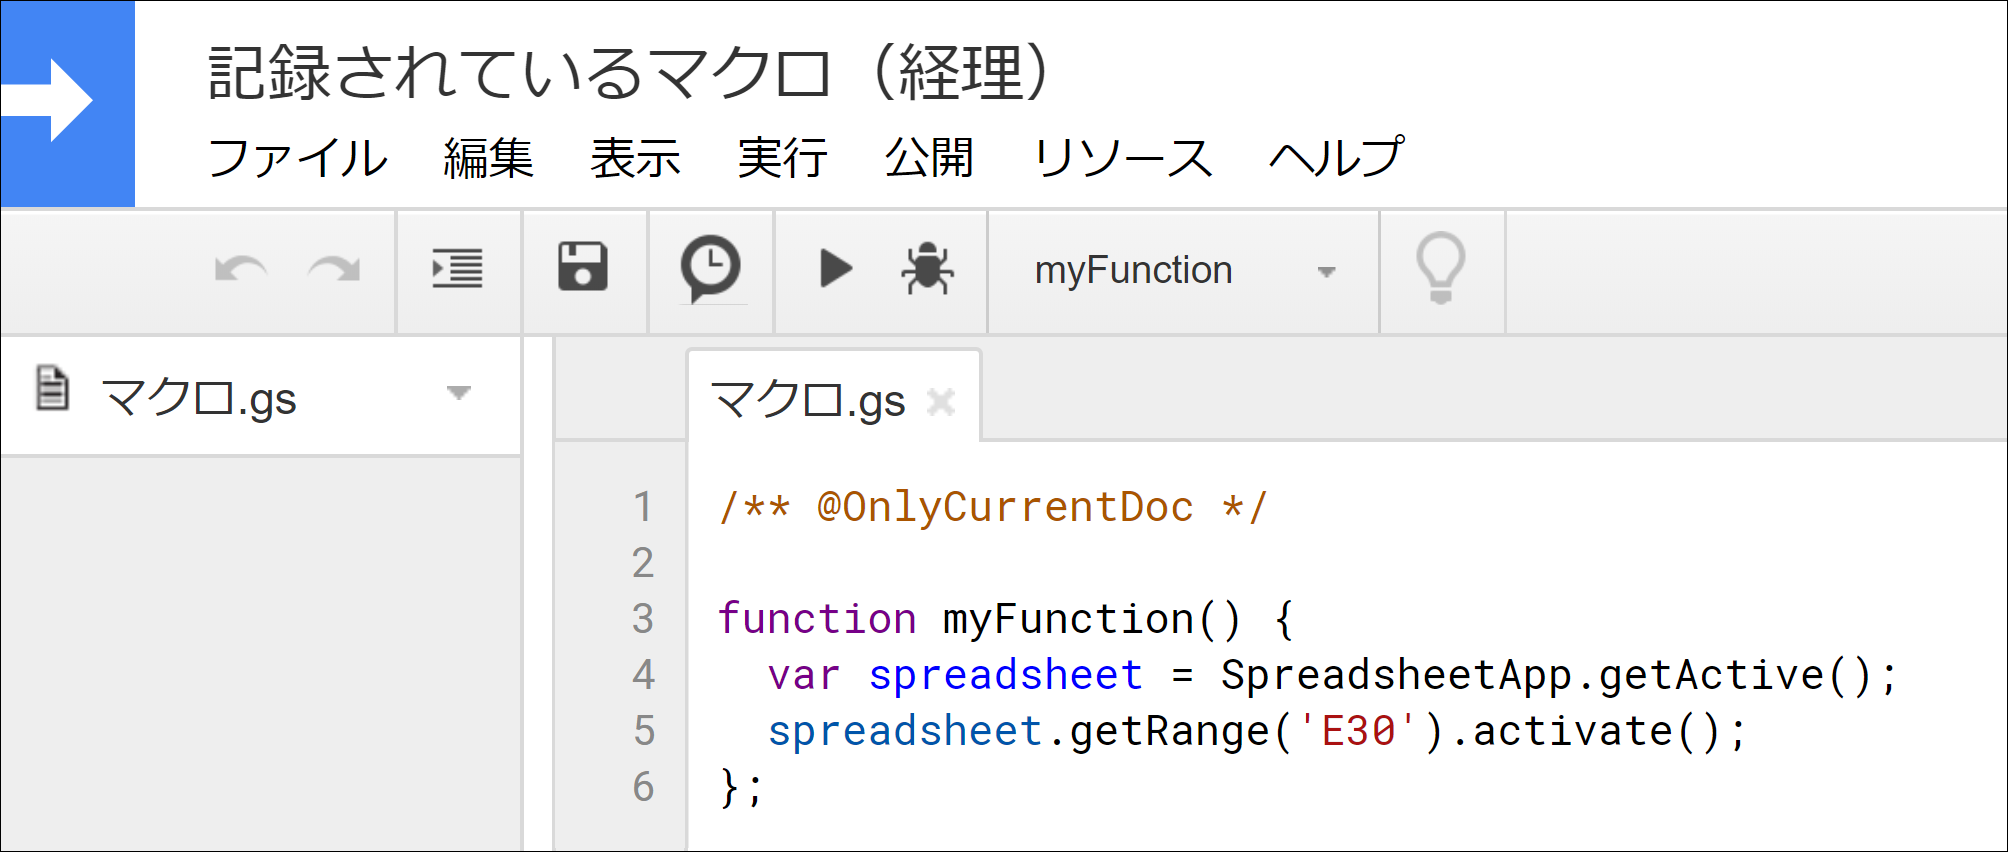Click the blue arrow Apps Script logo
This screenshot has height=852, width=2008.
click(68, 104)
